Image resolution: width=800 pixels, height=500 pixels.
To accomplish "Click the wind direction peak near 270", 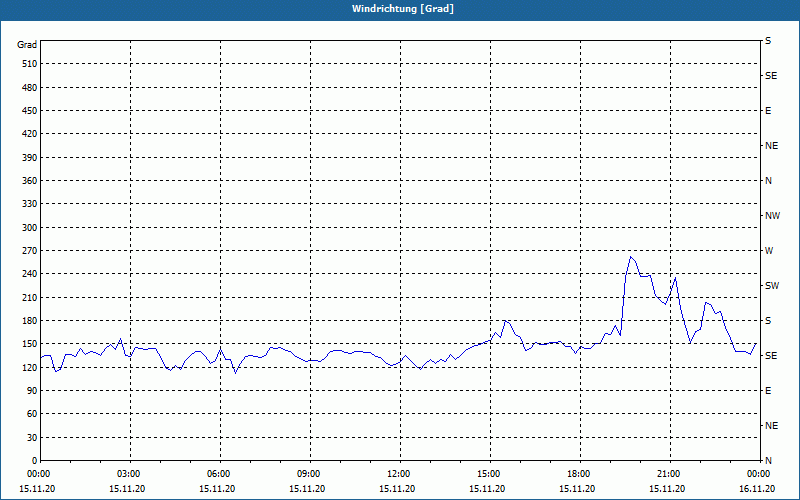I will click(631, 257).
